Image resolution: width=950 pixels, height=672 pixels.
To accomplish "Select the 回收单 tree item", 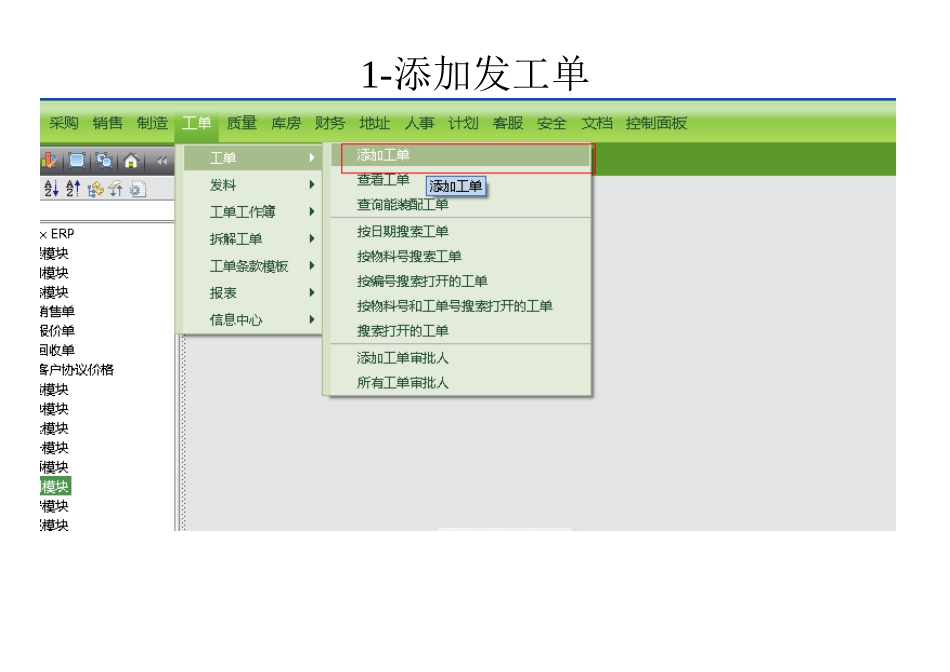I will point(57,350).
